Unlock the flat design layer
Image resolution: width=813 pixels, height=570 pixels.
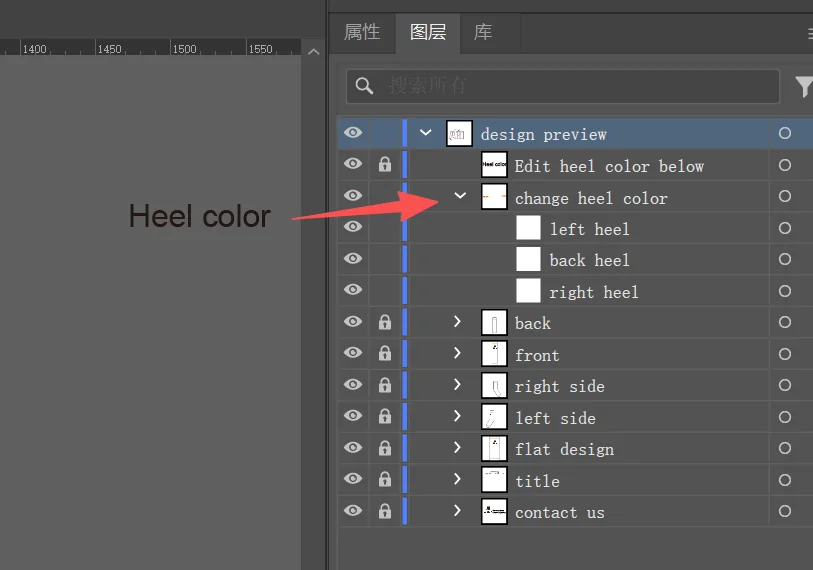click(385, 448)
